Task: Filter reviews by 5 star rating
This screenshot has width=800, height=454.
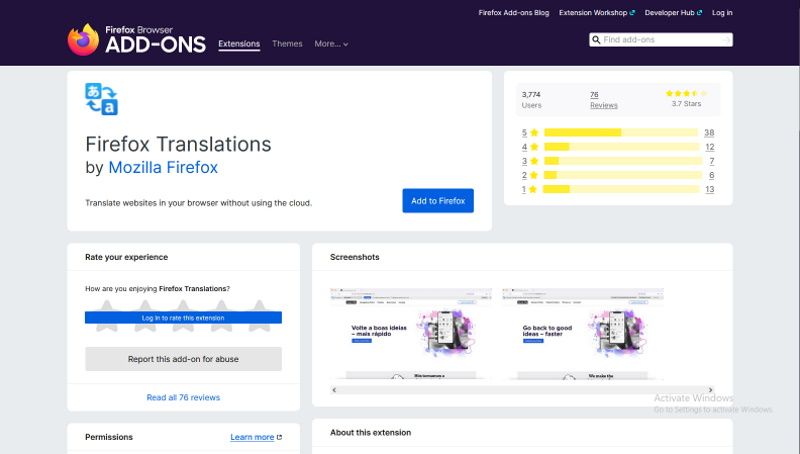Action: point(530,133)
